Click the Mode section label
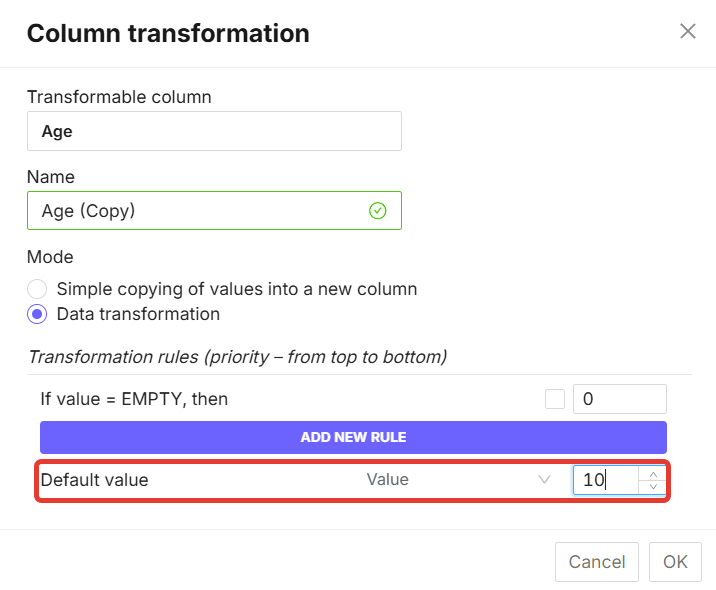 [50, 257]
